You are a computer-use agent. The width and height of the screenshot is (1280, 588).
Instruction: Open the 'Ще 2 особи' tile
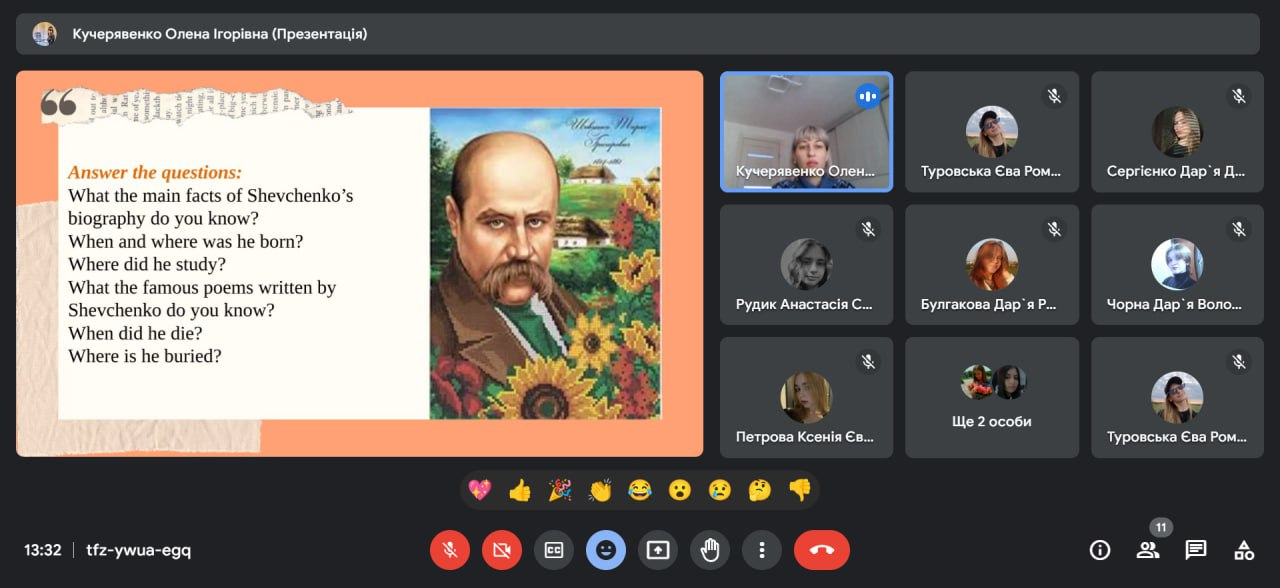(x=992, y=397)
